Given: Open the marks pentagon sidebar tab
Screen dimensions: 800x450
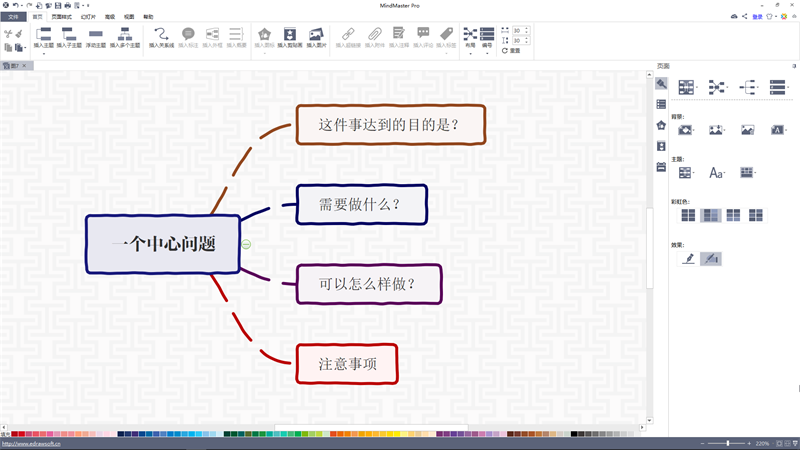Looking at the screenshot, I should point(661,125).
